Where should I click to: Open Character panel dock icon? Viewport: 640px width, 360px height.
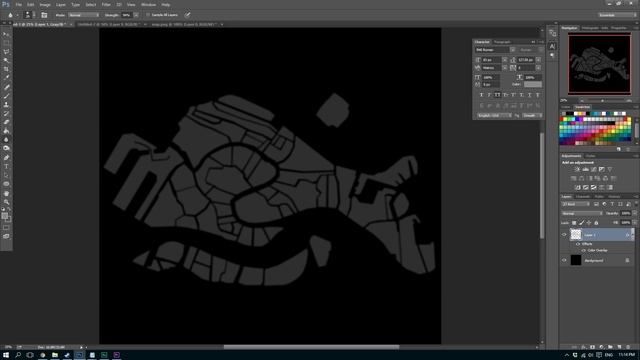coord(552,46)
